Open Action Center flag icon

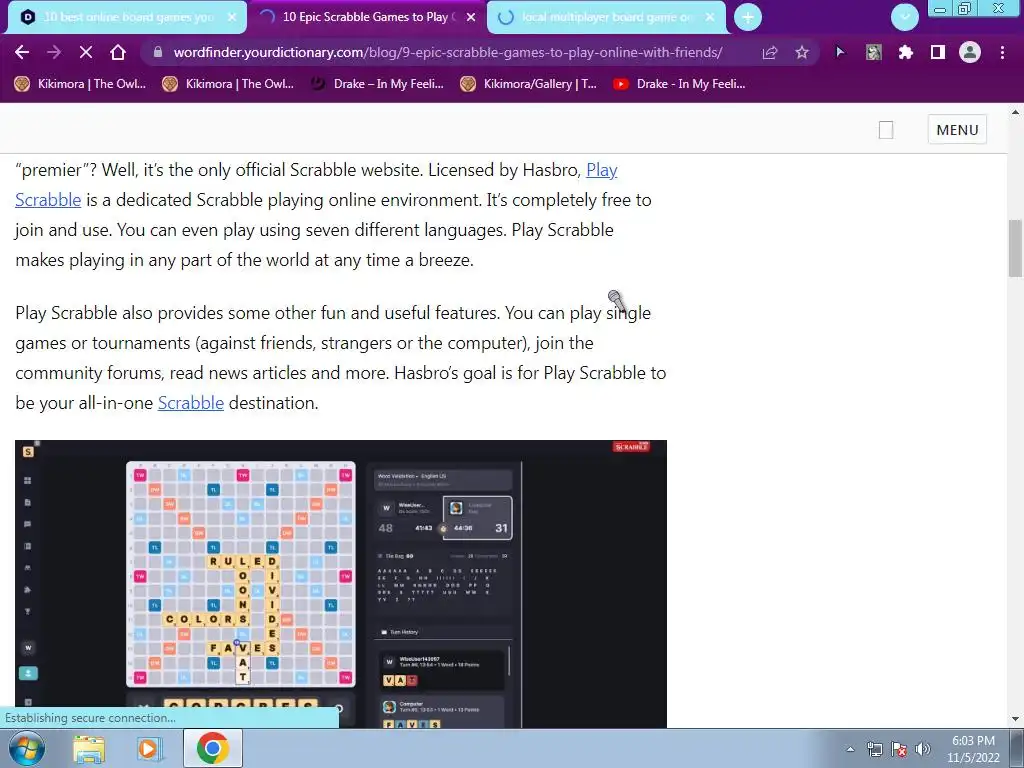point(899,749)
